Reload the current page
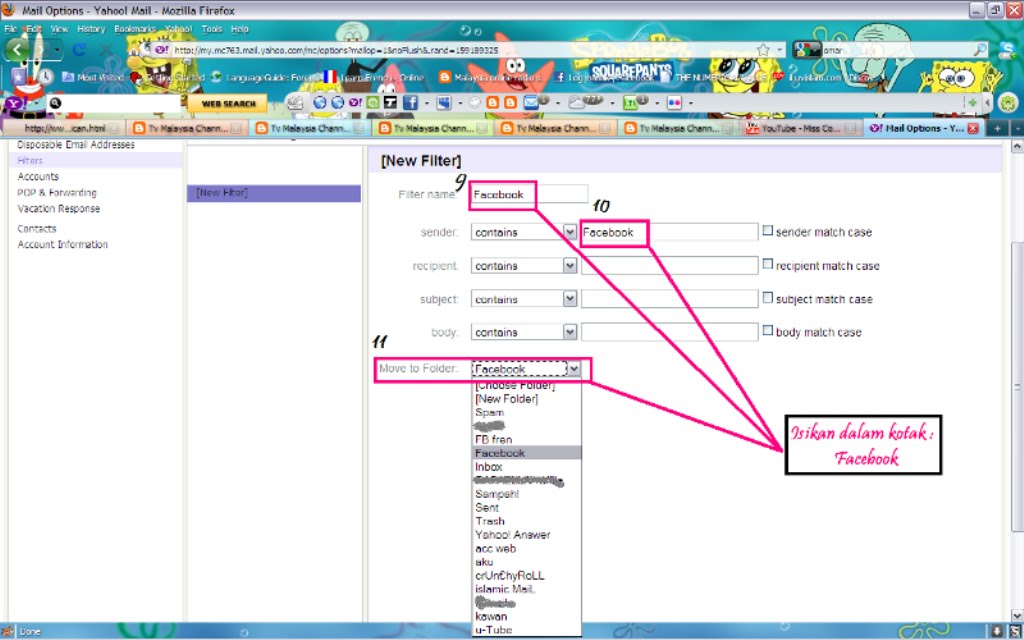Image resolution: width=1024 pixels, height=640 pixels. coord(79,50)
